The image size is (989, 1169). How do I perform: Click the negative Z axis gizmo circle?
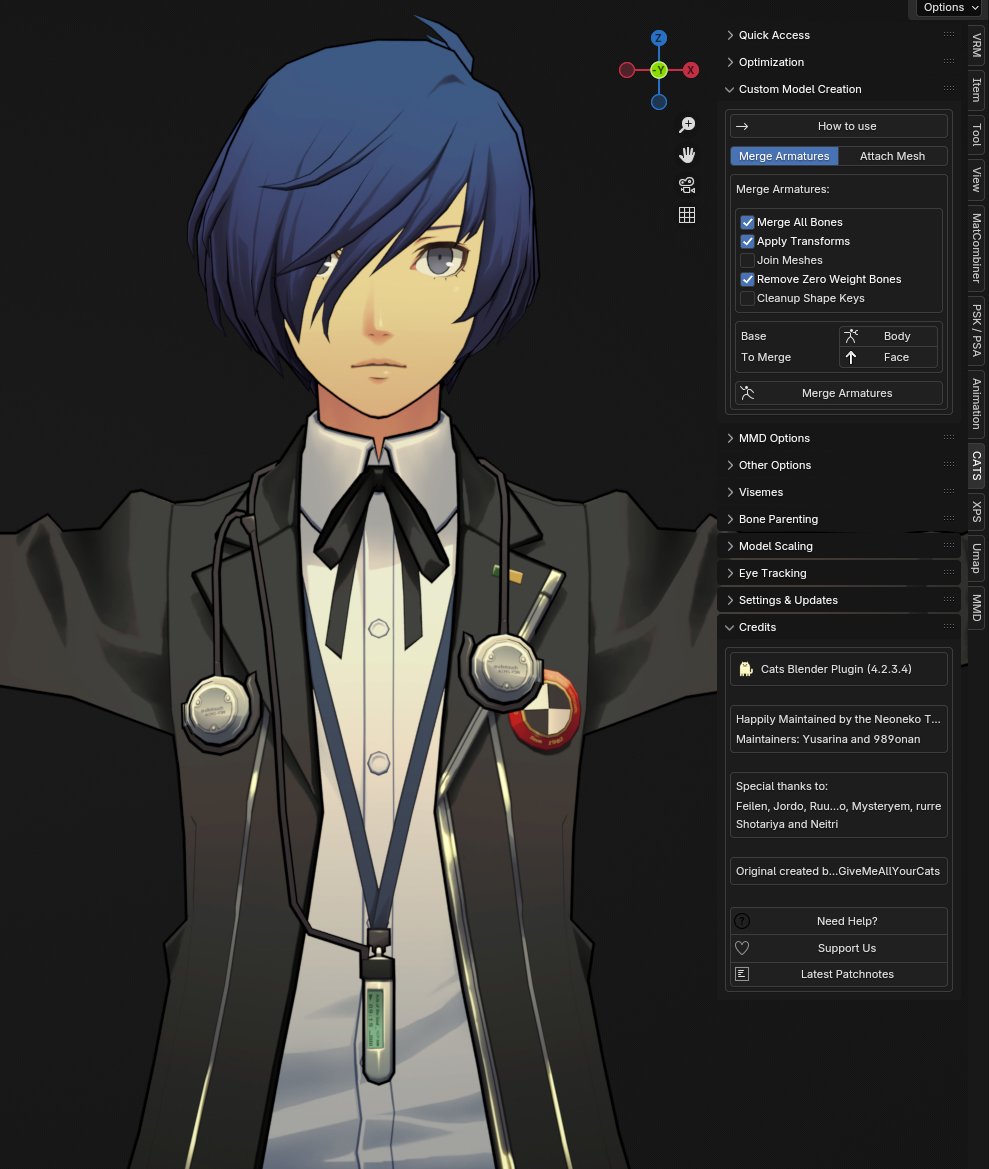(x=659, y=102)
